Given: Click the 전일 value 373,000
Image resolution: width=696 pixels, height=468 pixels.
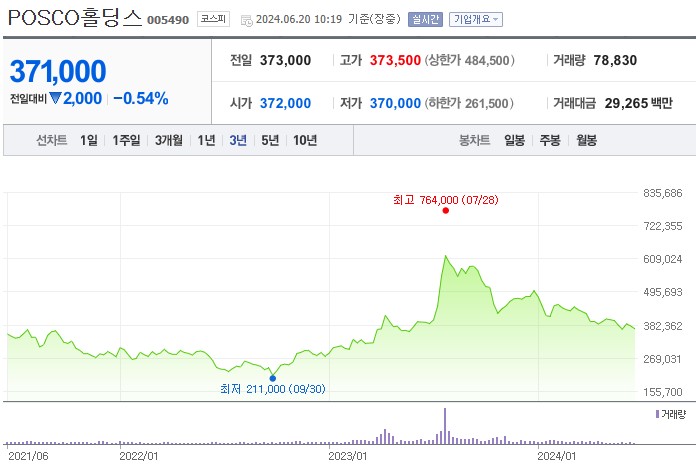Looking at the screenshot, I should (285, 60).
